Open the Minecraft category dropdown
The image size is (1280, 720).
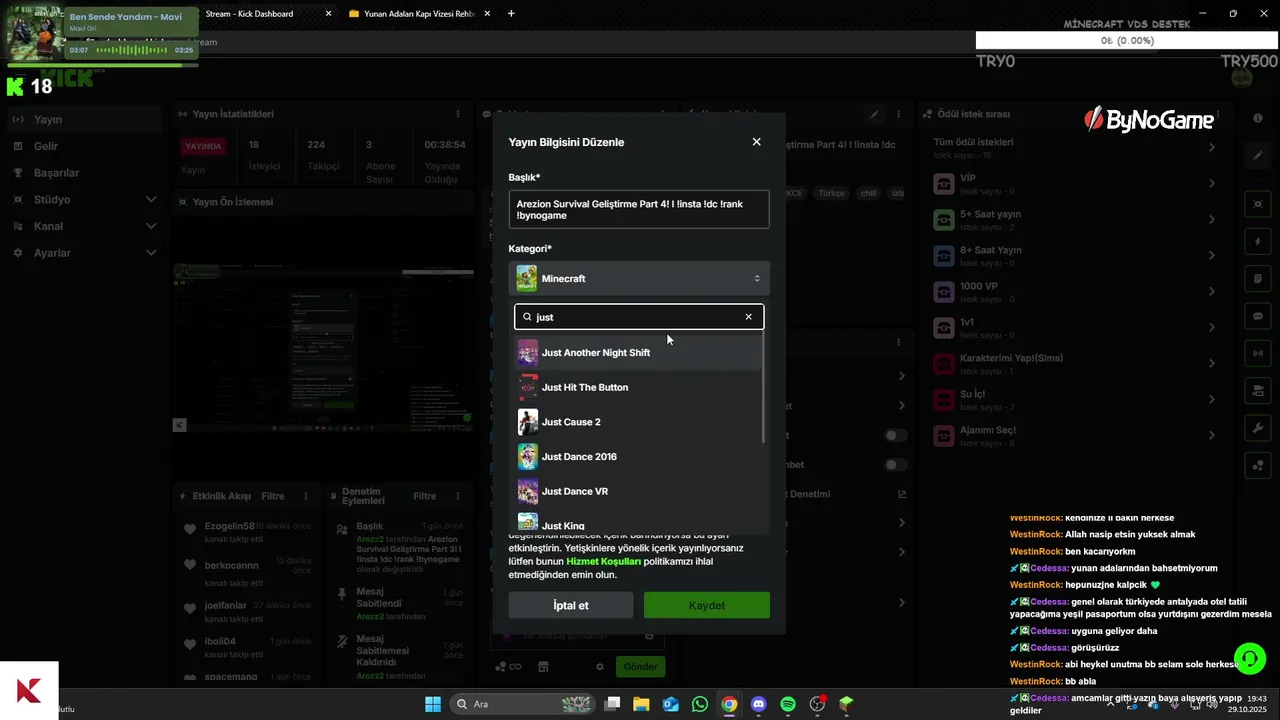[x=639, y=279]
